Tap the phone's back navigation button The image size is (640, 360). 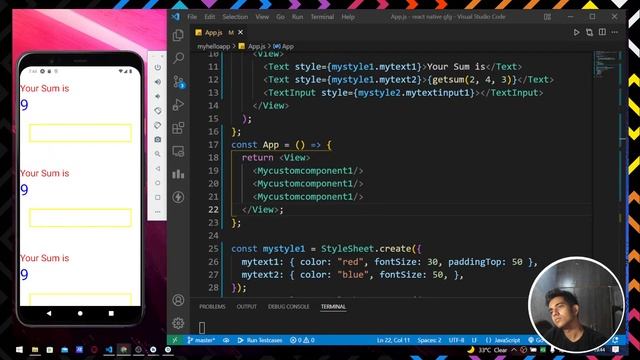pyautogui.click(x=49, y=313)
